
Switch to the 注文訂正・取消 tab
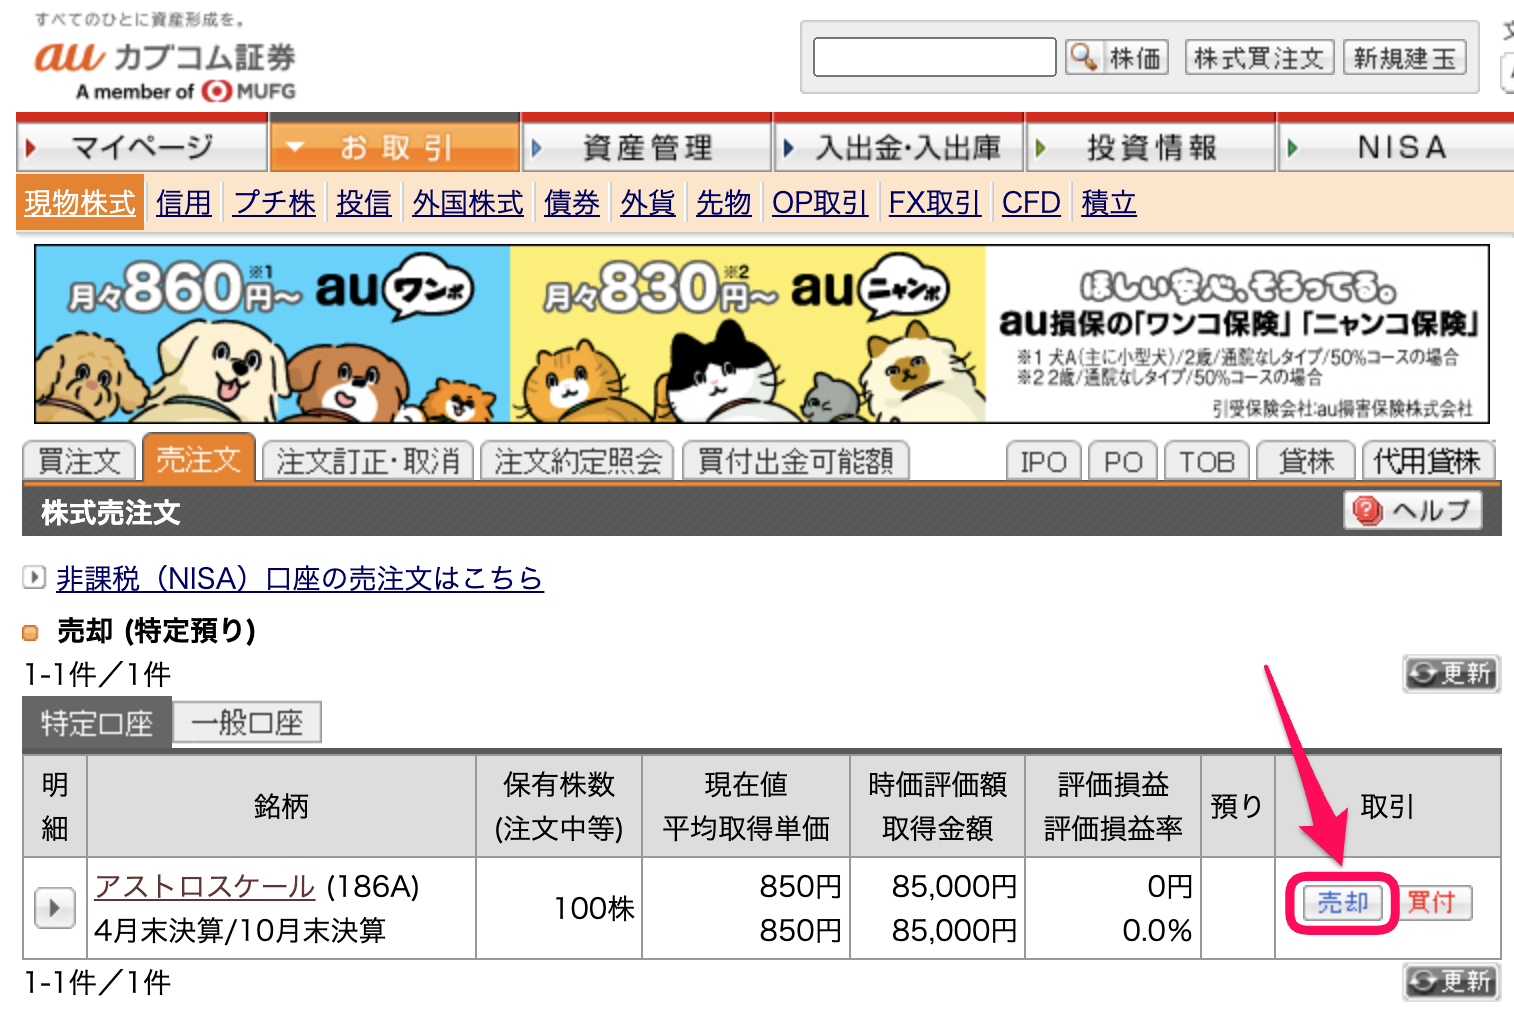coord(367,461)
